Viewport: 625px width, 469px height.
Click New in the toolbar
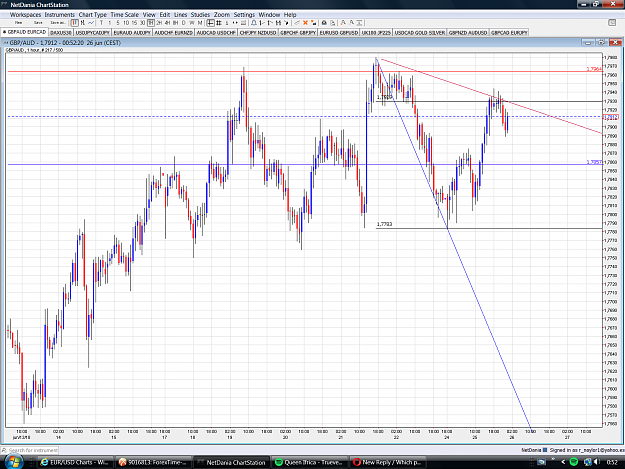[18, 23]
